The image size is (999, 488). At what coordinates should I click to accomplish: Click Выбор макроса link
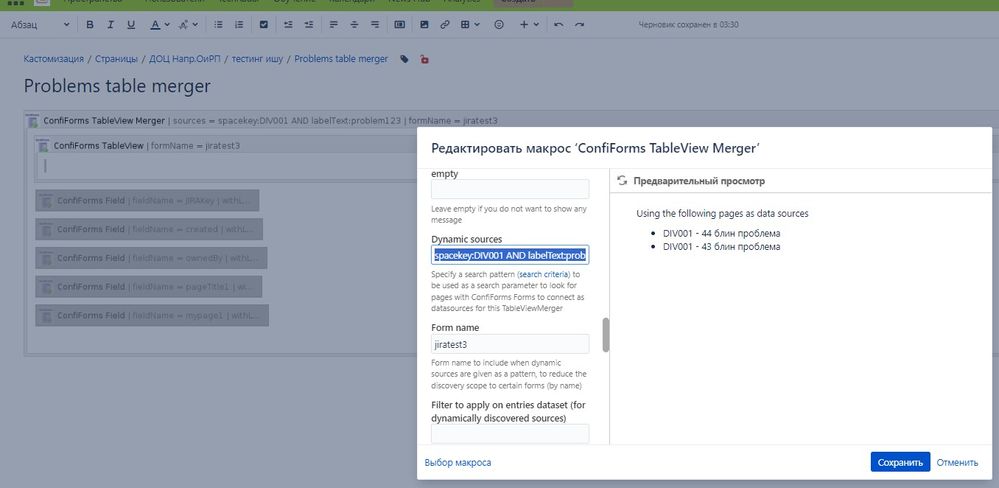click(457, 463)
